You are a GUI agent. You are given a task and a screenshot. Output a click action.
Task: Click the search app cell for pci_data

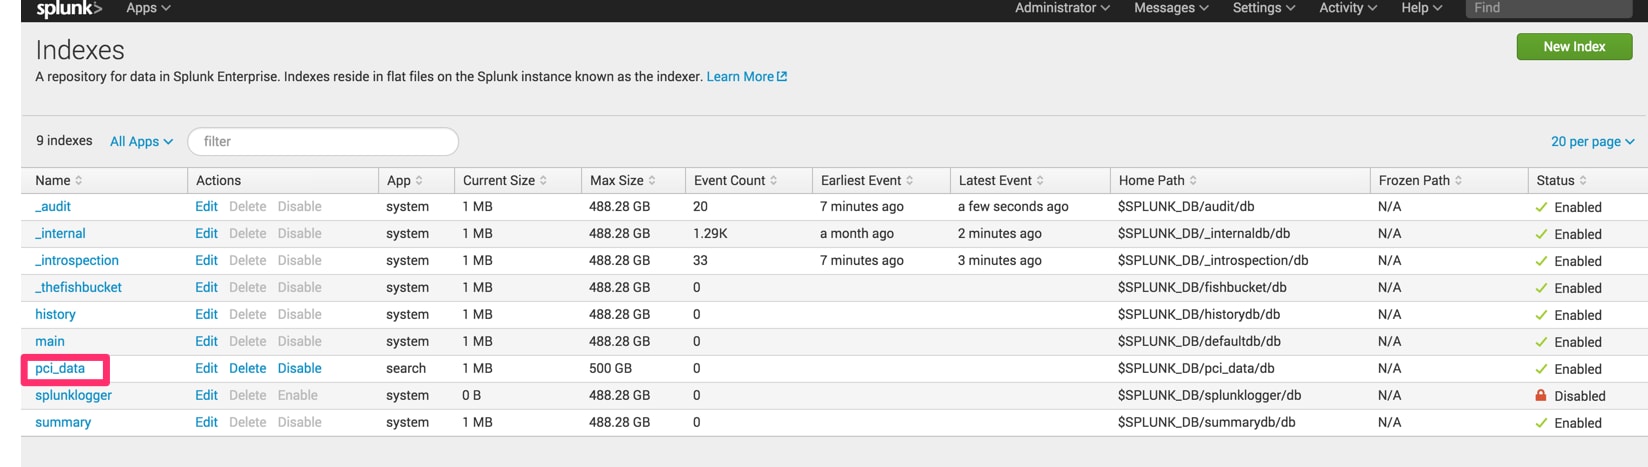[406, 369]
